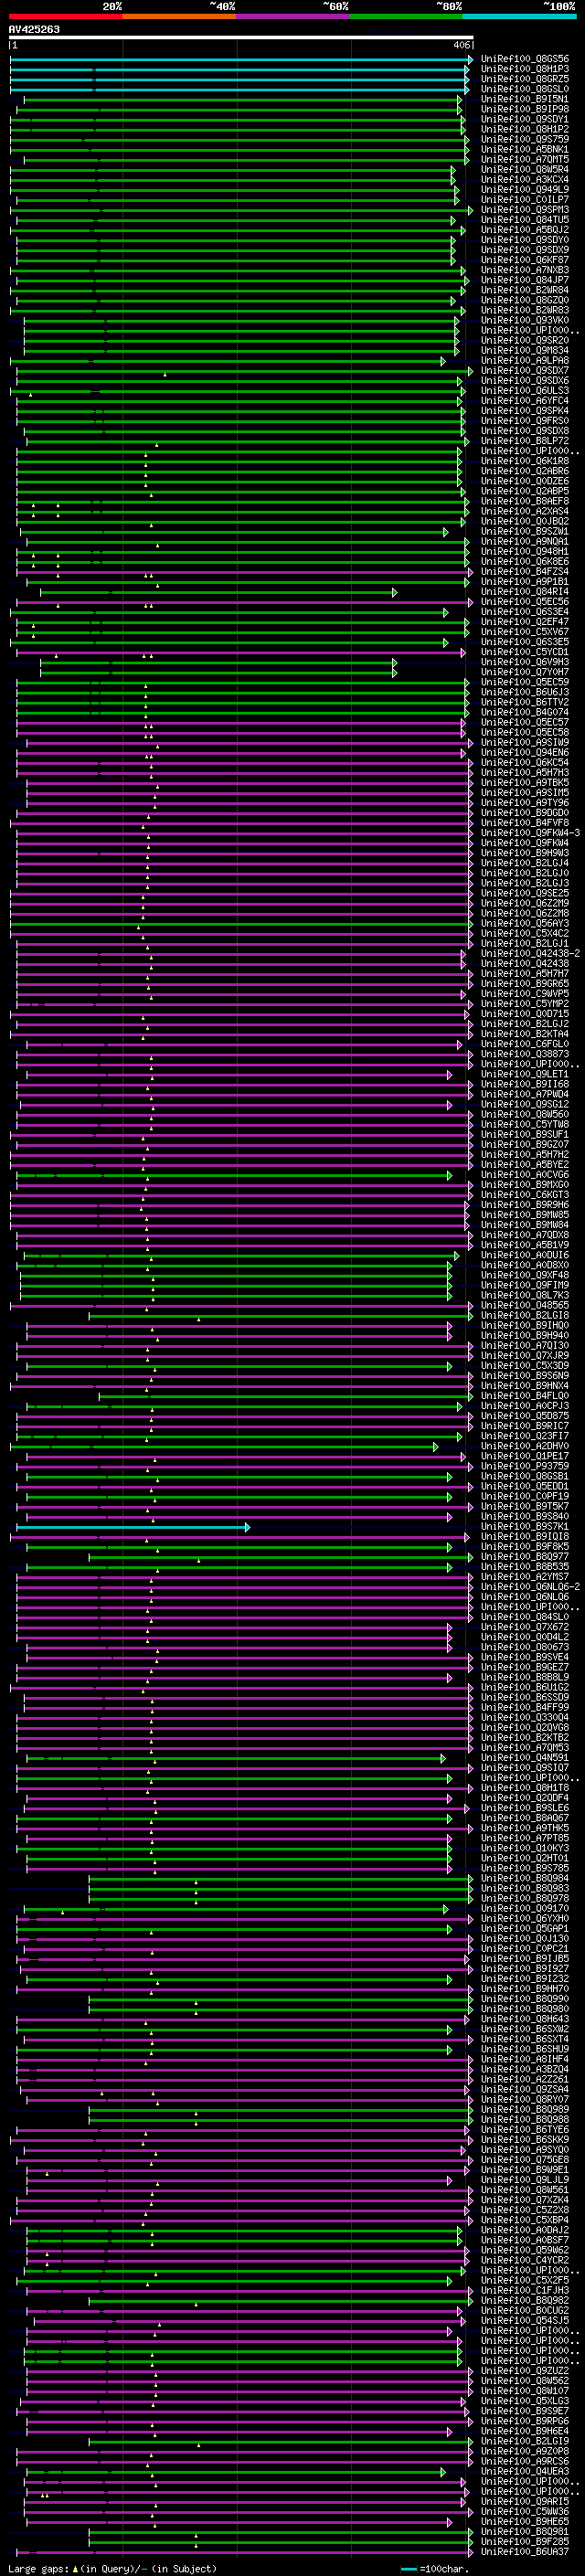Image resolution: width=585 pixels, height=2576 pixels.
Task: Open hit UniRef100_Q8GRZ5
Action: click(525, 79)
